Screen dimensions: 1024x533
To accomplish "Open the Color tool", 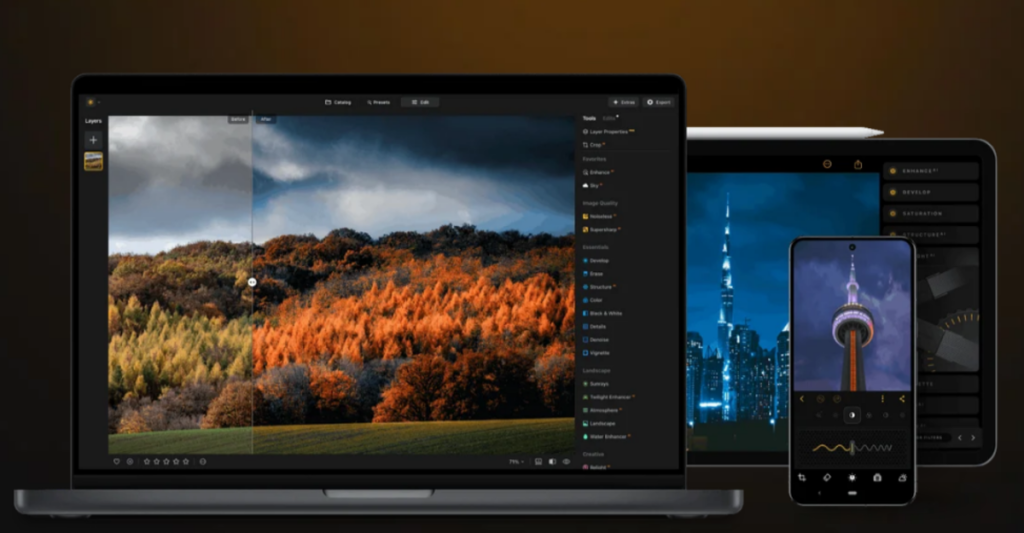I will [592, 300].
